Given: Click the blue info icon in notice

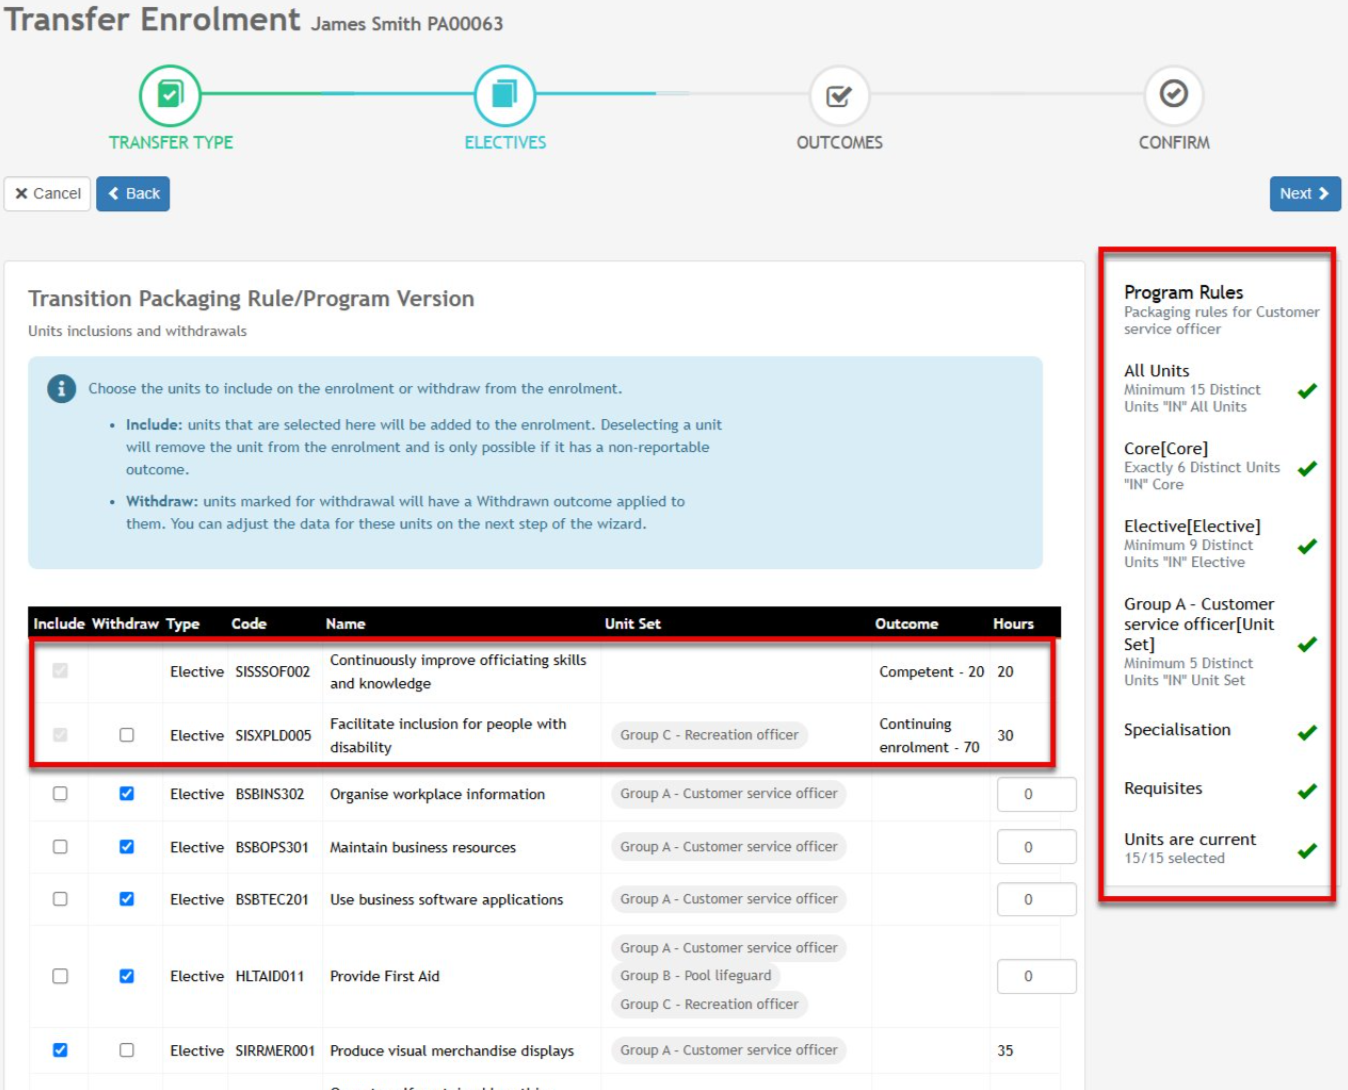Looking at the screenshot, I should 61,388.
